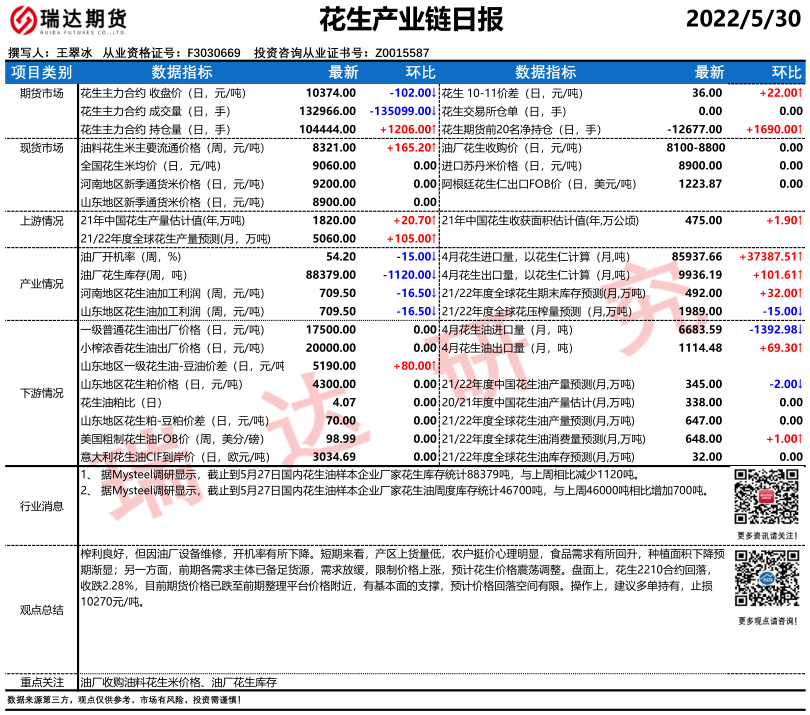Select the 产业情况 category cell
Screen dimensions: 810x715
(x=41, y=284)
